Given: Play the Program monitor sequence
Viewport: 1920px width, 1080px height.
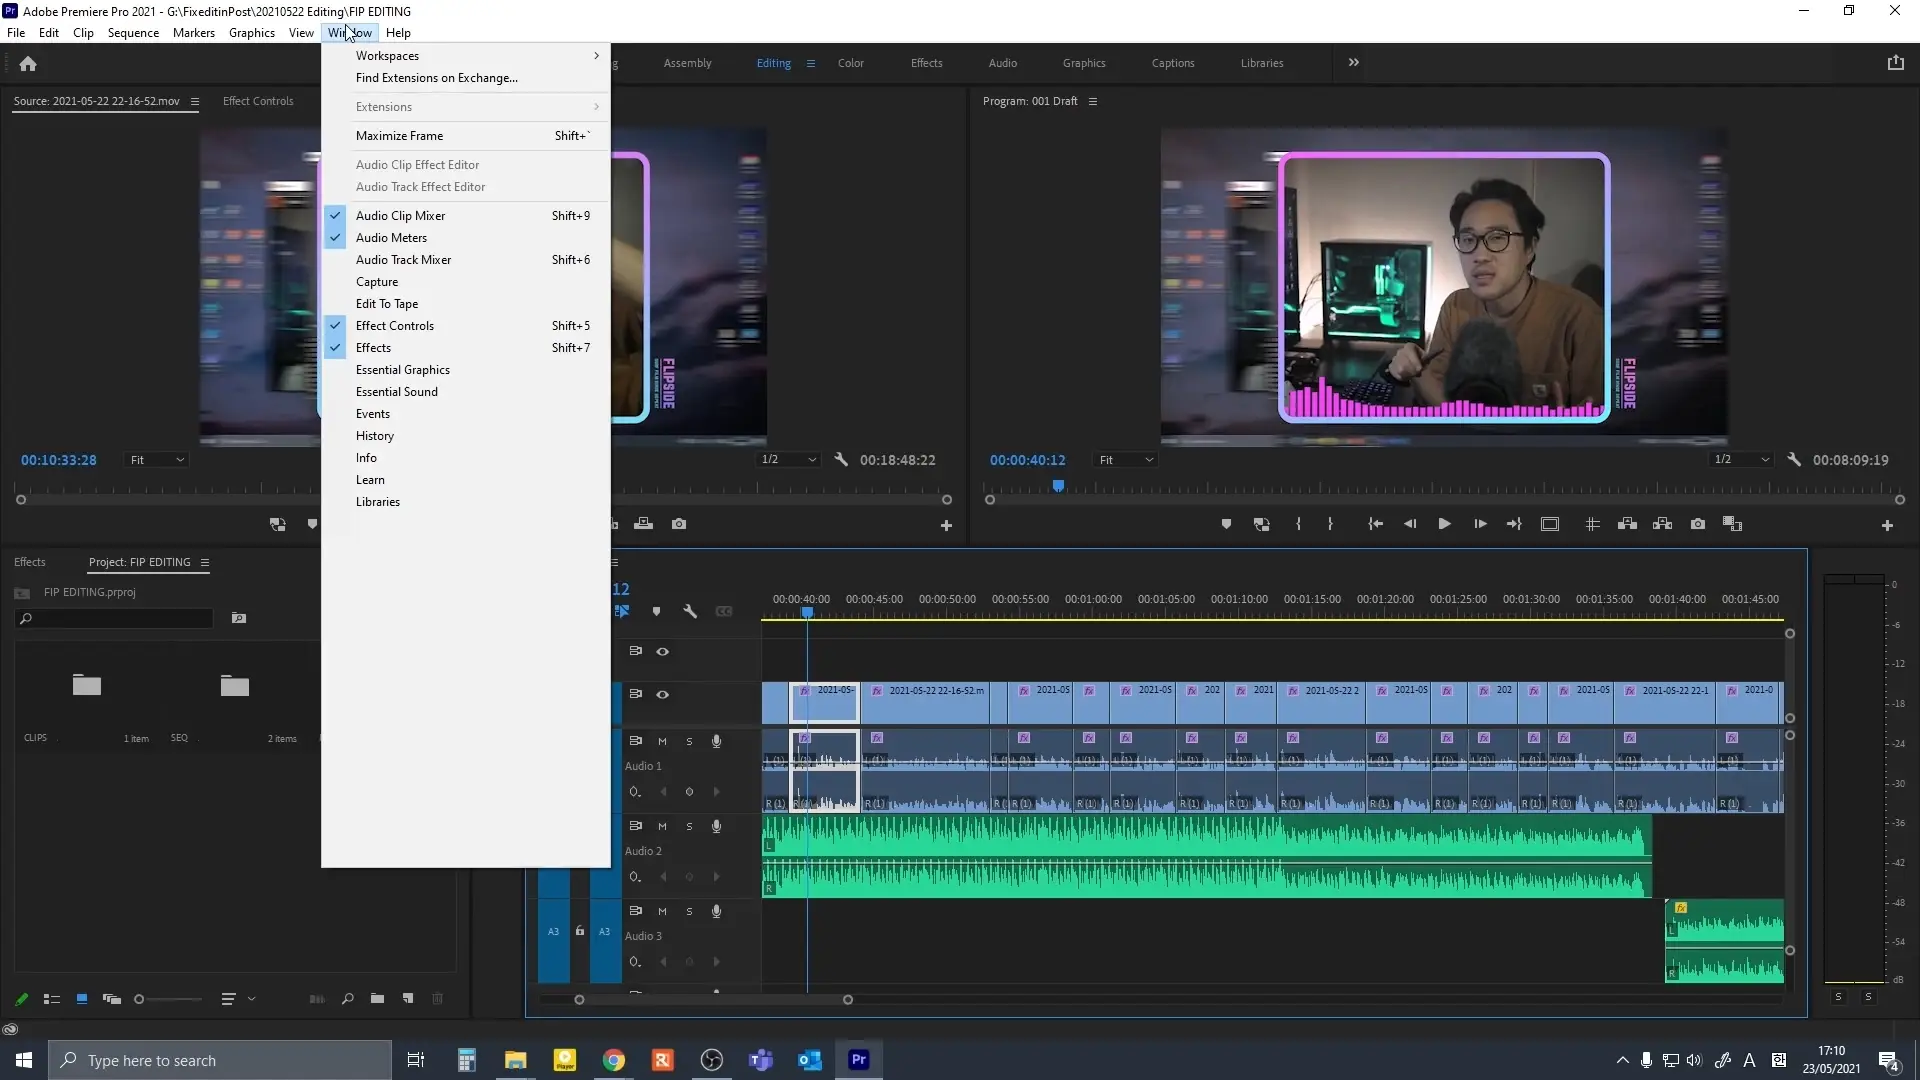Looking at the screenshot, I should [1444, 524].
